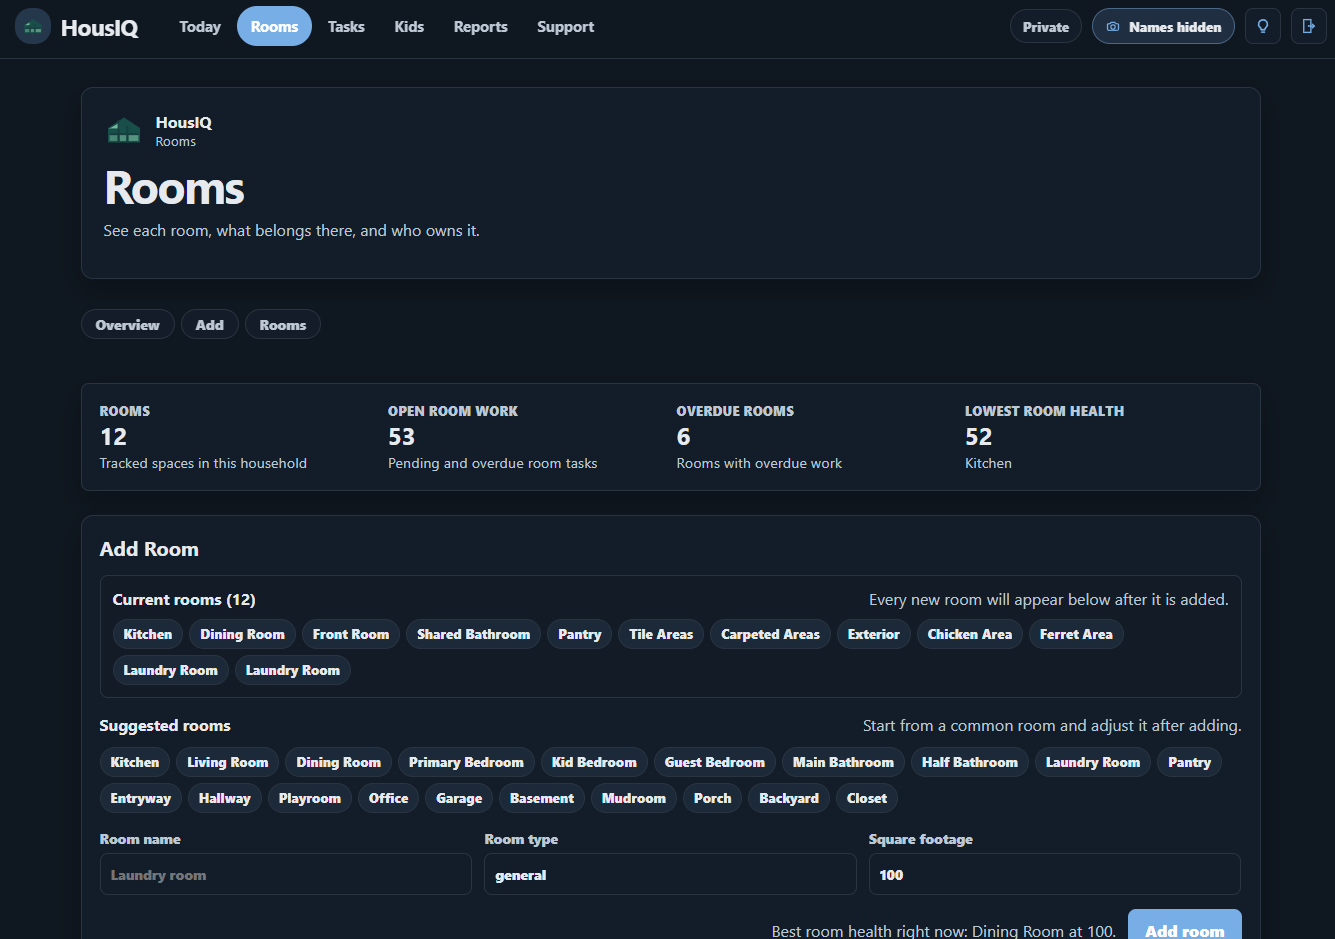Viewport: 1335px width, 939px height.
Task: Pick the Basement suggestion
Action: (542, 798)
